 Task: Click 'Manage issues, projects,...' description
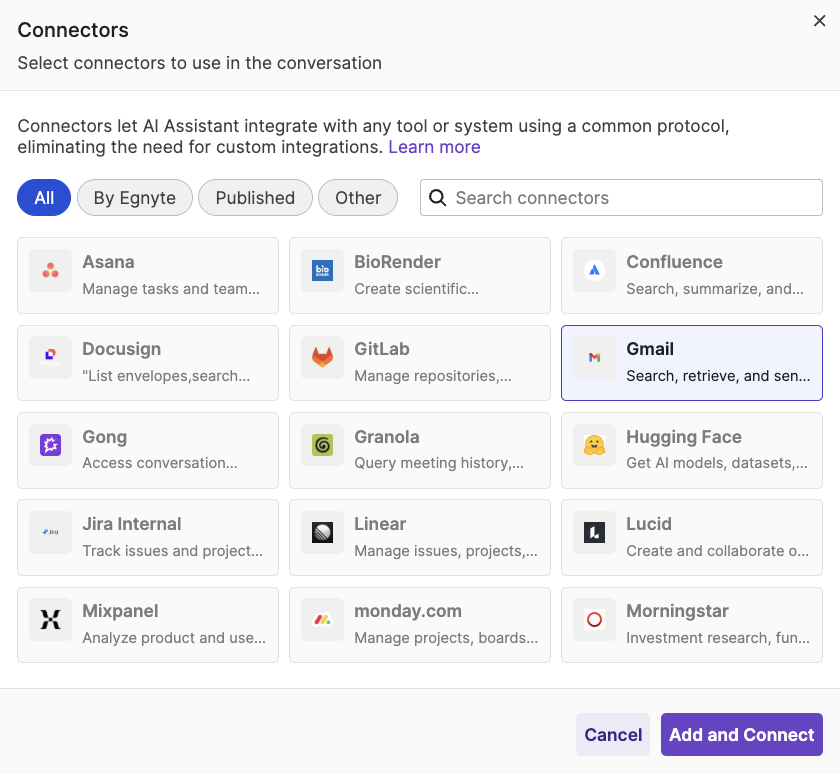pyautogui.click(x=446, y=551)
